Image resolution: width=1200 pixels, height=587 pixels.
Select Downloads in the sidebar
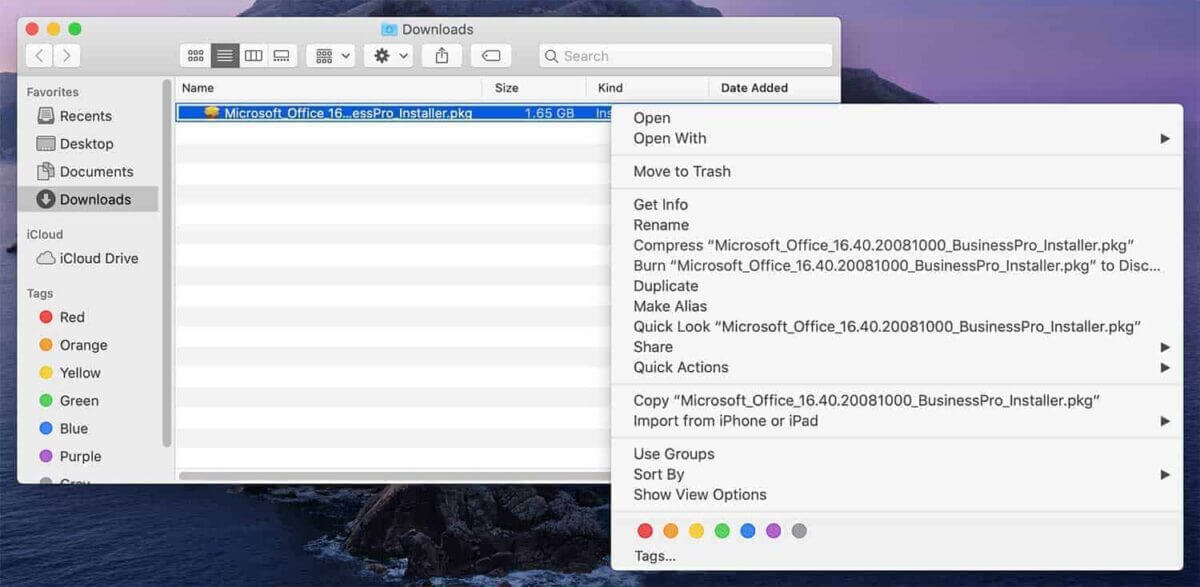click(88, 199)
